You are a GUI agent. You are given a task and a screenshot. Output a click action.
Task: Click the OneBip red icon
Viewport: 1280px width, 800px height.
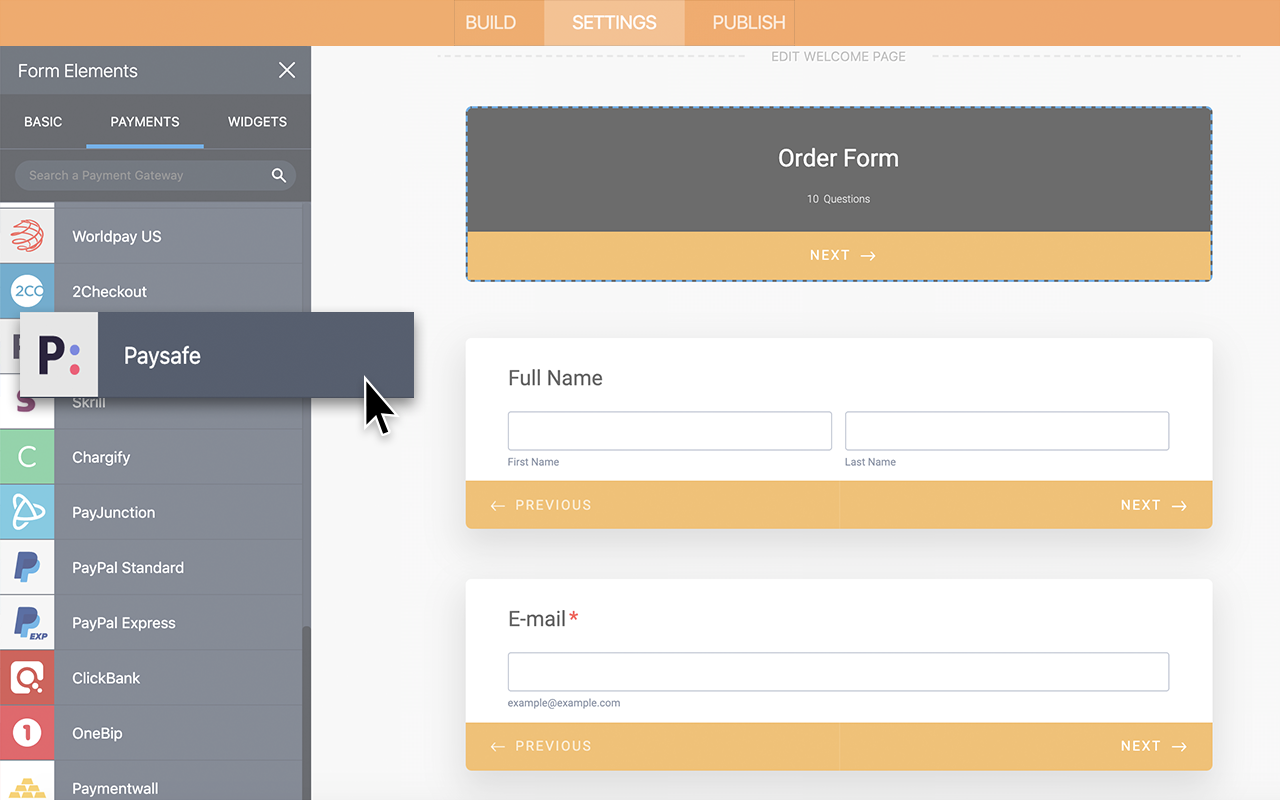27,733
